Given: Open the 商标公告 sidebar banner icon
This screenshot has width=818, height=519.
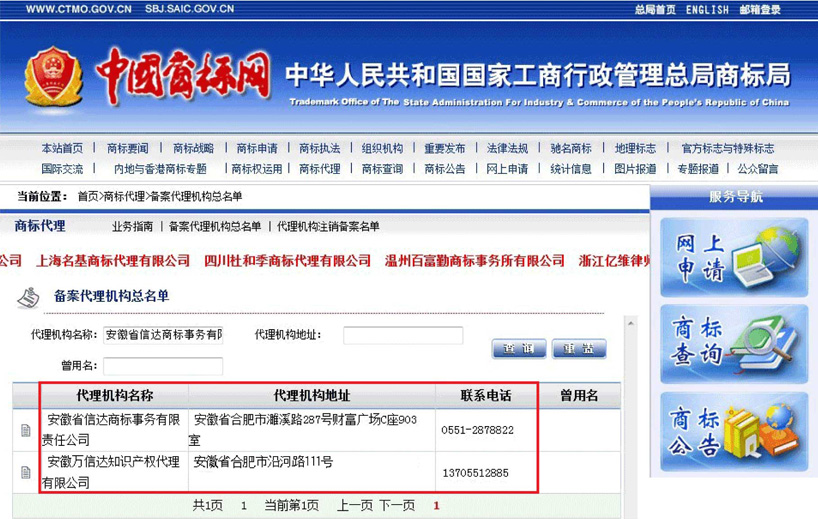Looking at the screenshot, I should pos(735,431).
